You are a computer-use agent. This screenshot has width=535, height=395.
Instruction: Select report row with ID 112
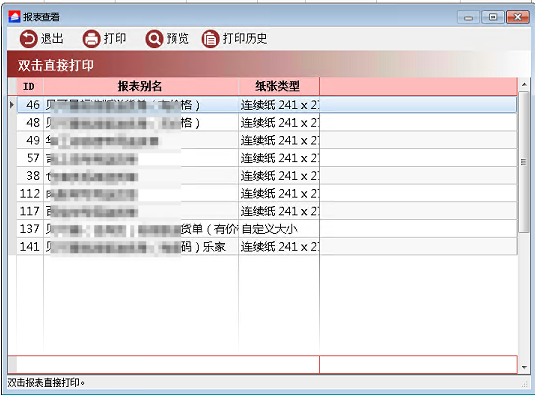[x=266, y=193]
